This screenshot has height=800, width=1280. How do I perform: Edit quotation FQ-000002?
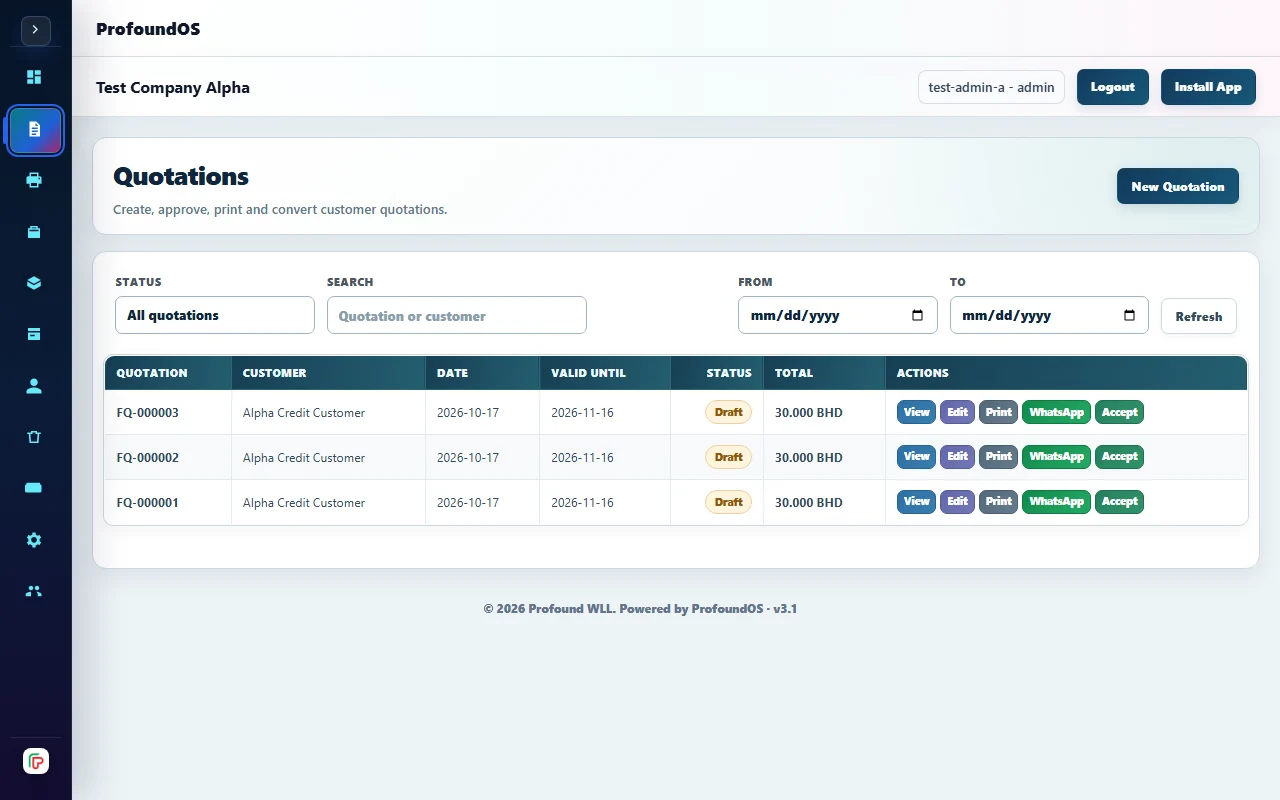pyautogui.click(x=957, y=457)
